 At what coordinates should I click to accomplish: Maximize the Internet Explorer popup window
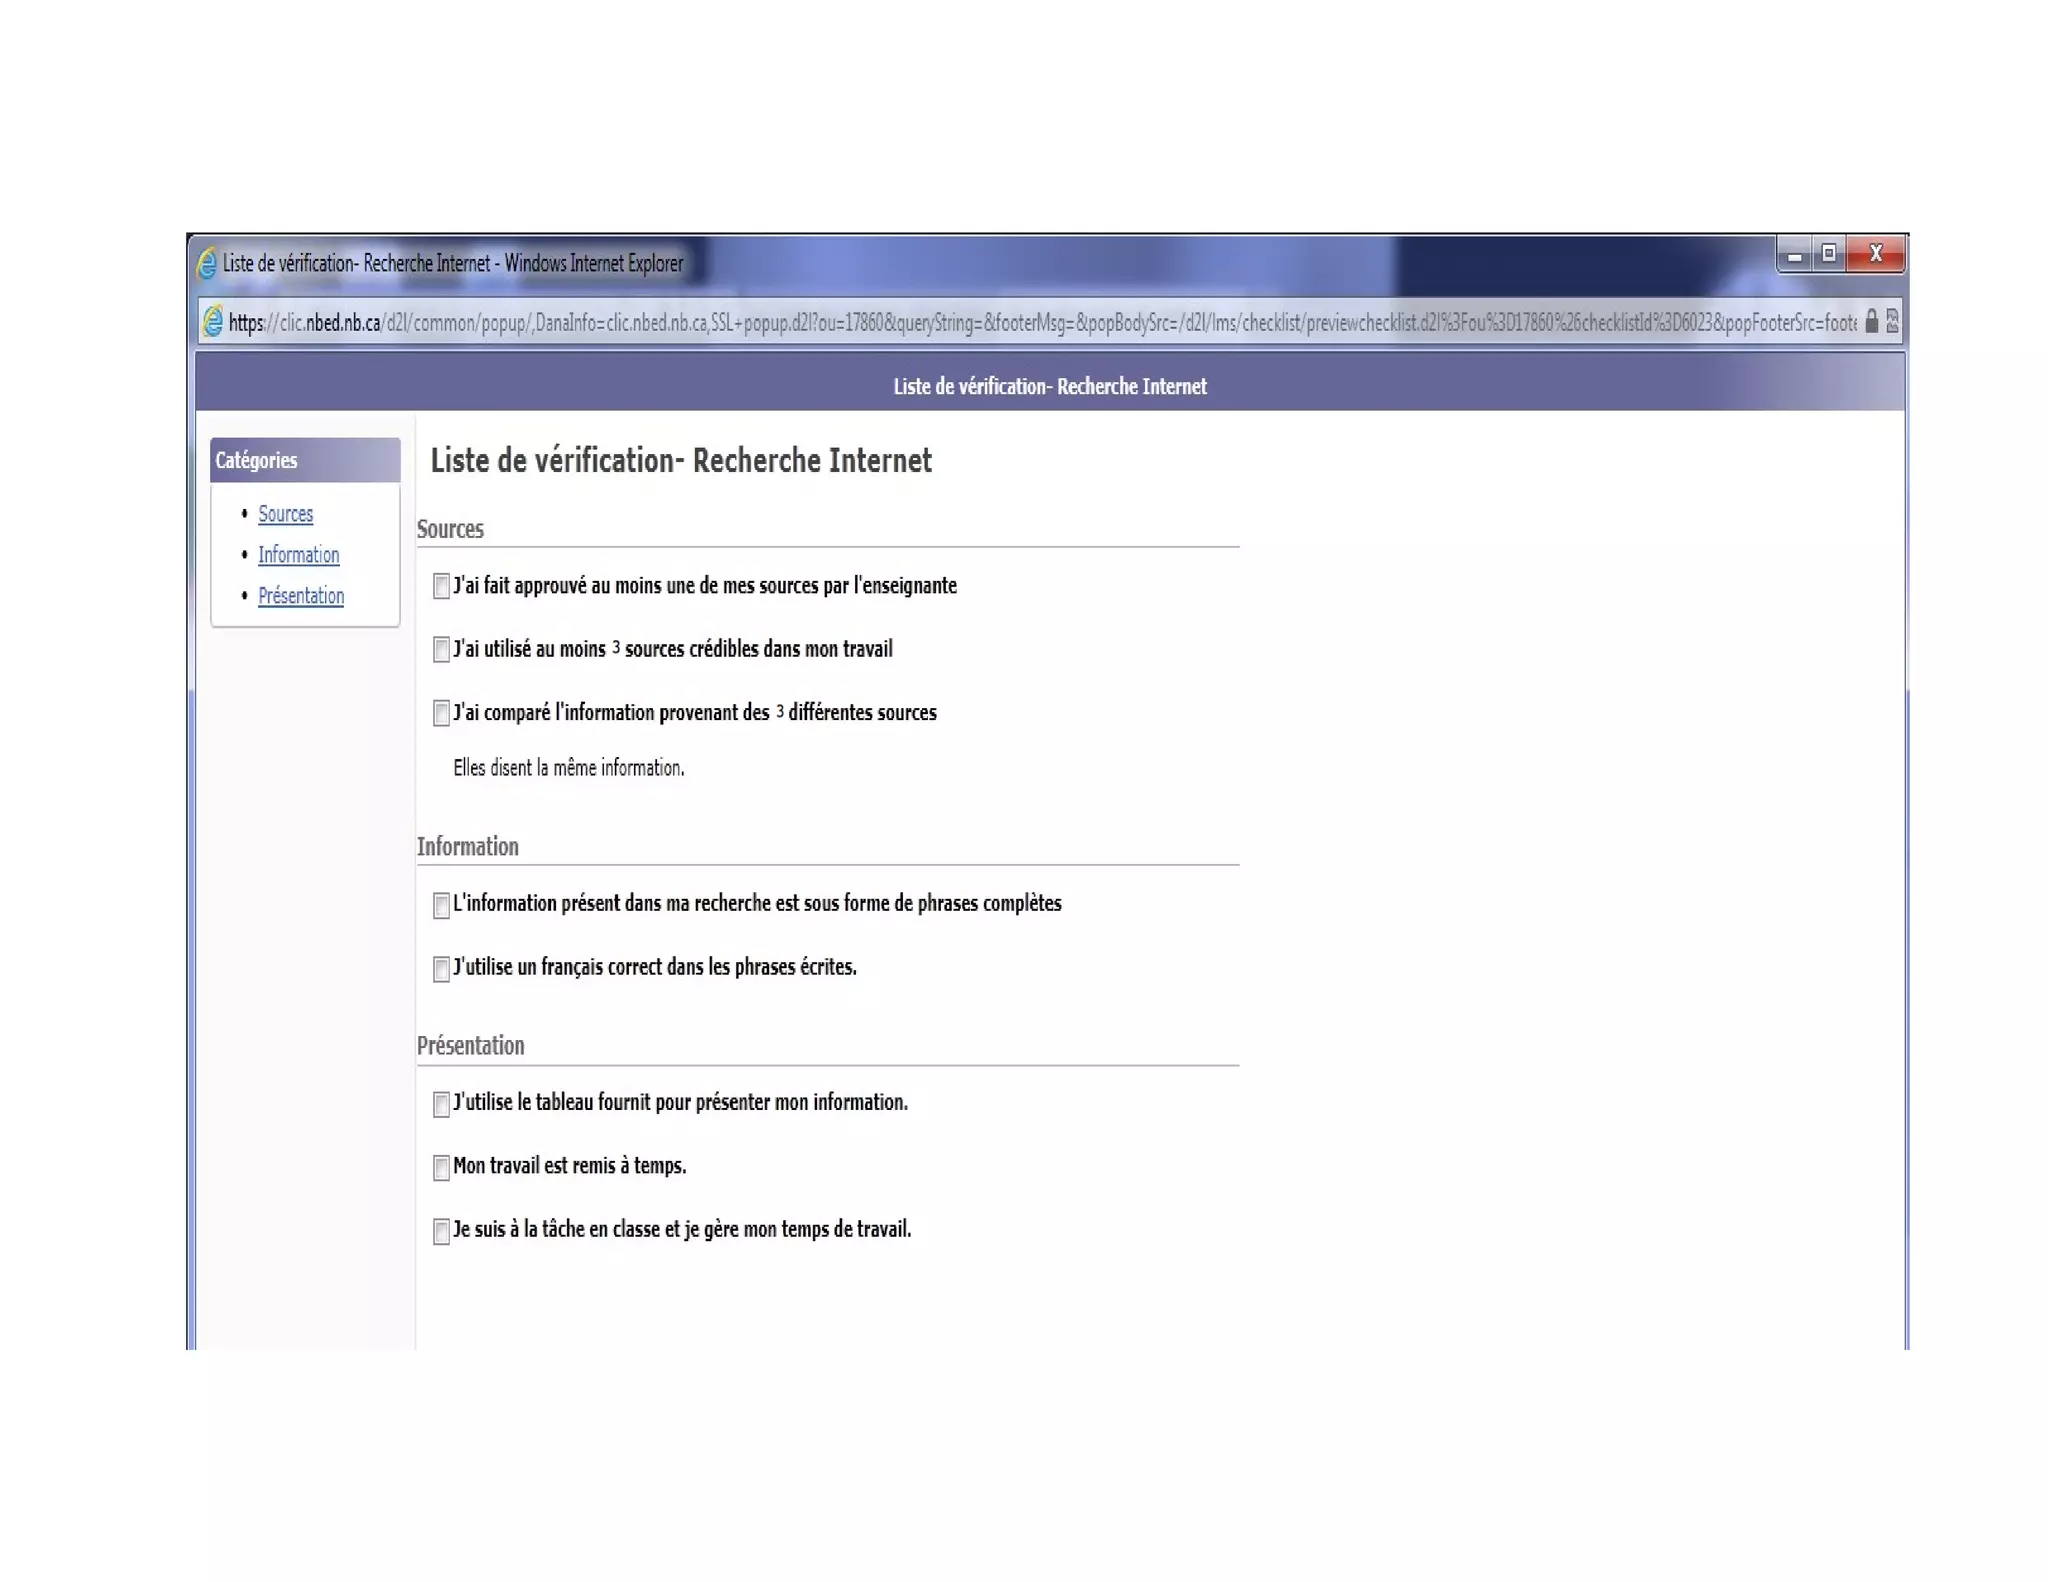1828,254
